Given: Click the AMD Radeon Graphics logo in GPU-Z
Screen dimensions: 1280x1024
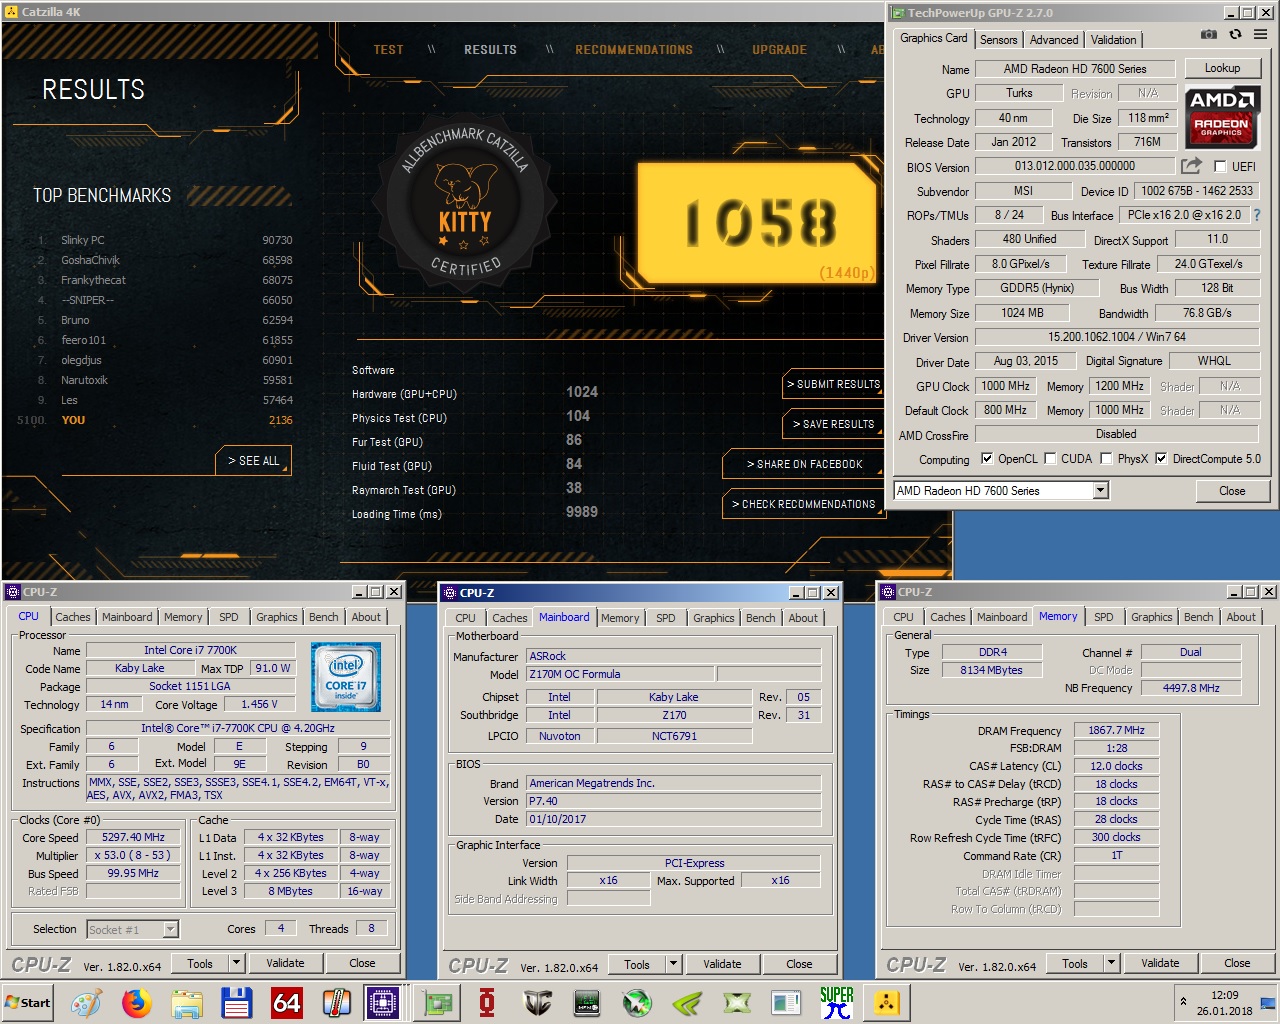Looking at the screenshot, I should (1221, 118).
